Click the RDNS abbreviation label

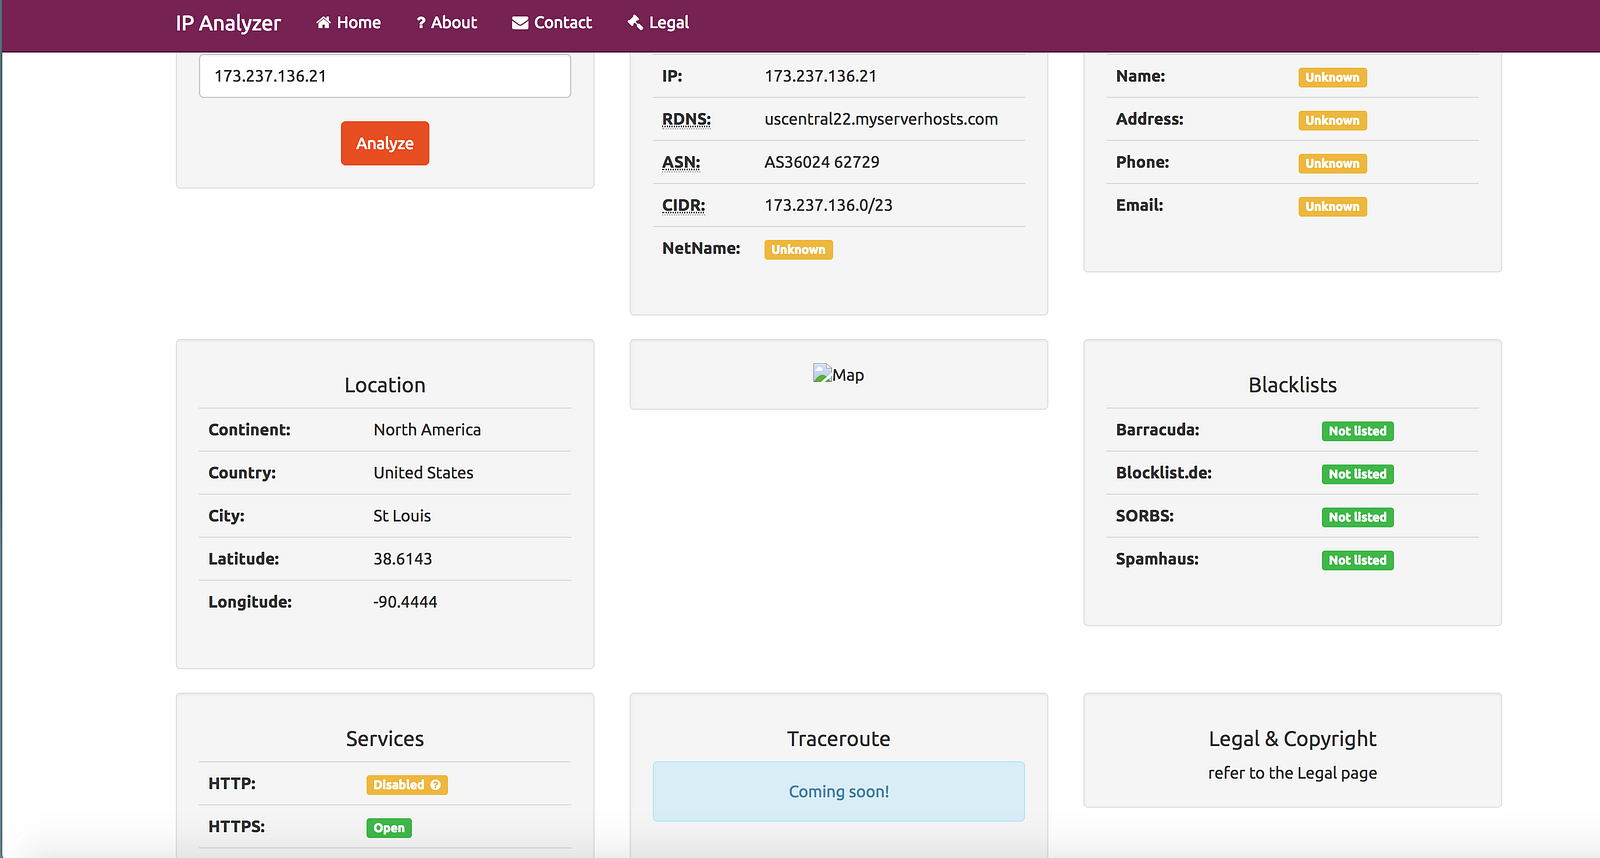(686, 119)
